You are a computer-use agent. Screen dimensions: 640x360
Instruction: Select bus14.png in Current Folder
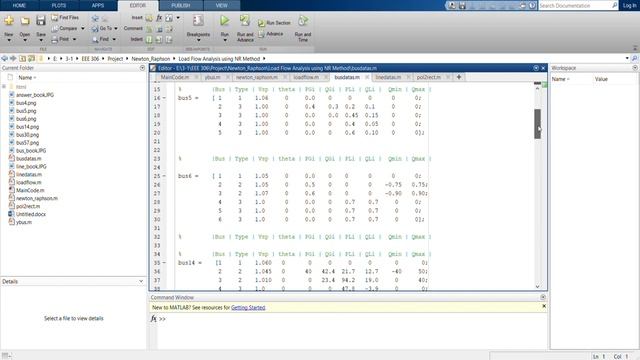coord(27,127)
